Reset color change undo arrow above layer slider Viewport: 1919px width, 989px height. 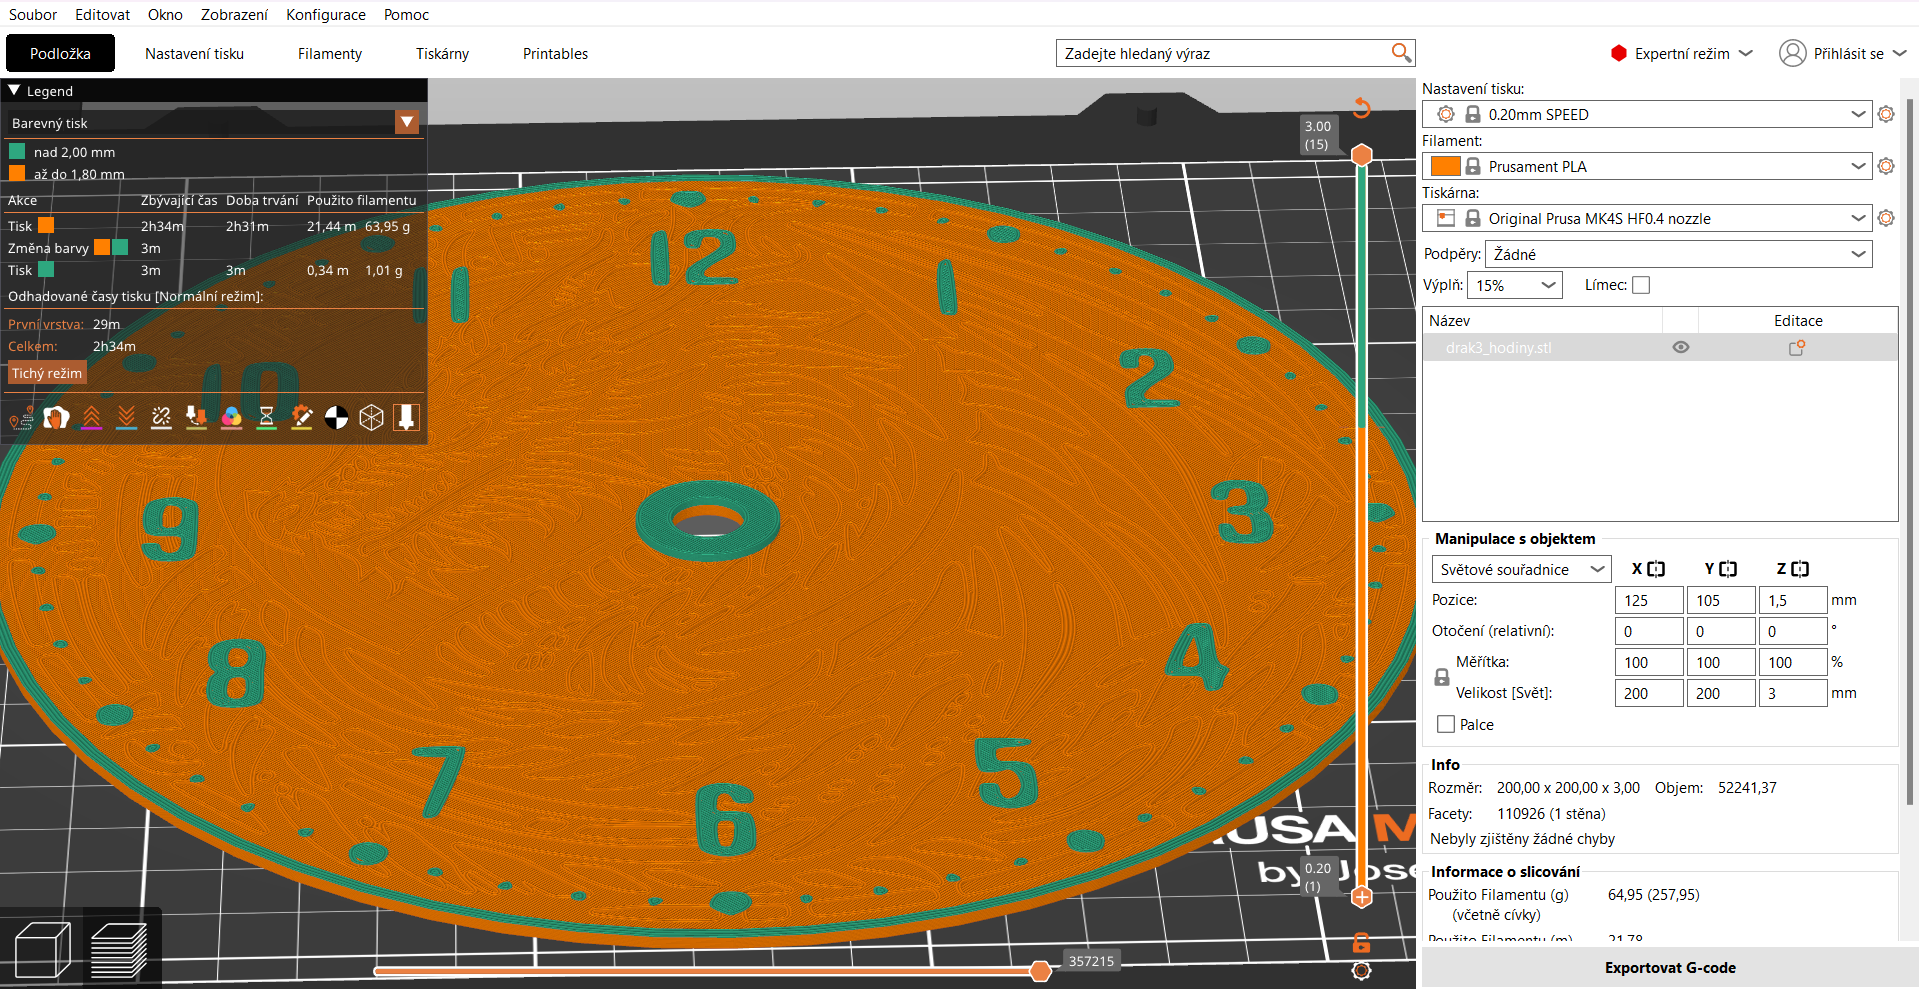pos(1361,108)
